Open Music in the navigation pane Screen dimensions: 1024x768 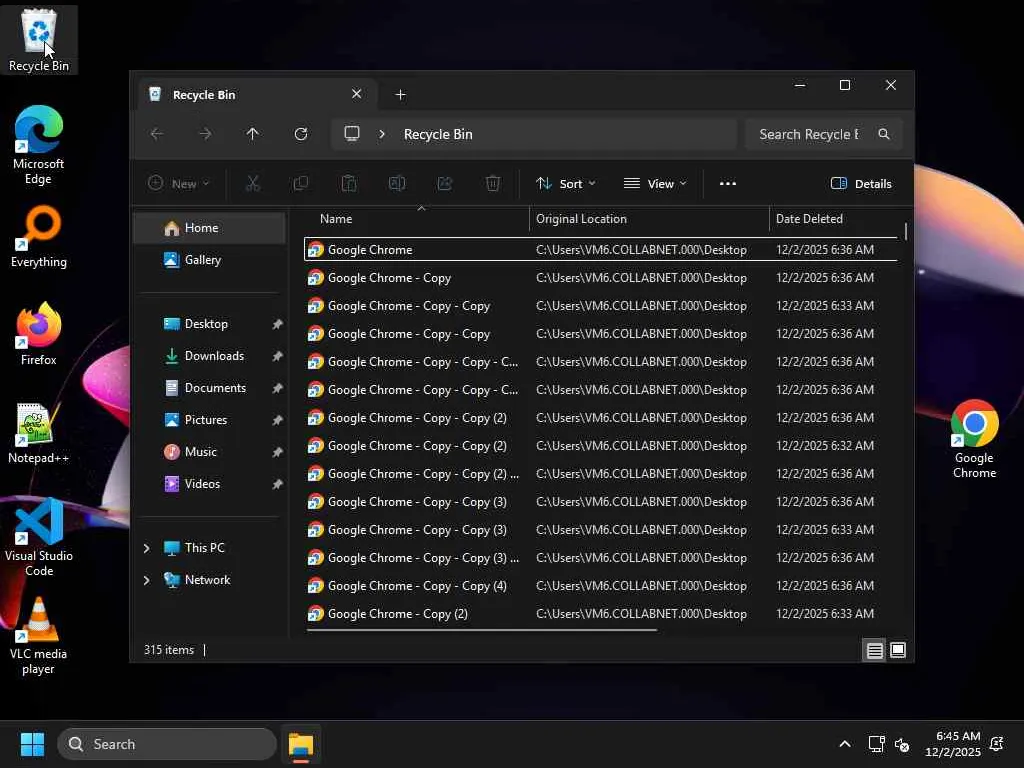pos(209,452)
